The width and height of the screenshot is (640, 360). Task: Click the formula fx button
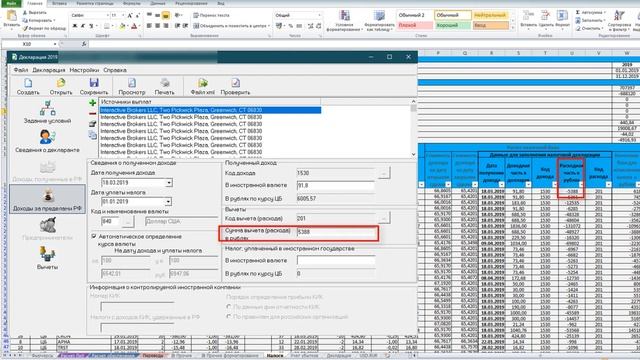pos(84,44)
